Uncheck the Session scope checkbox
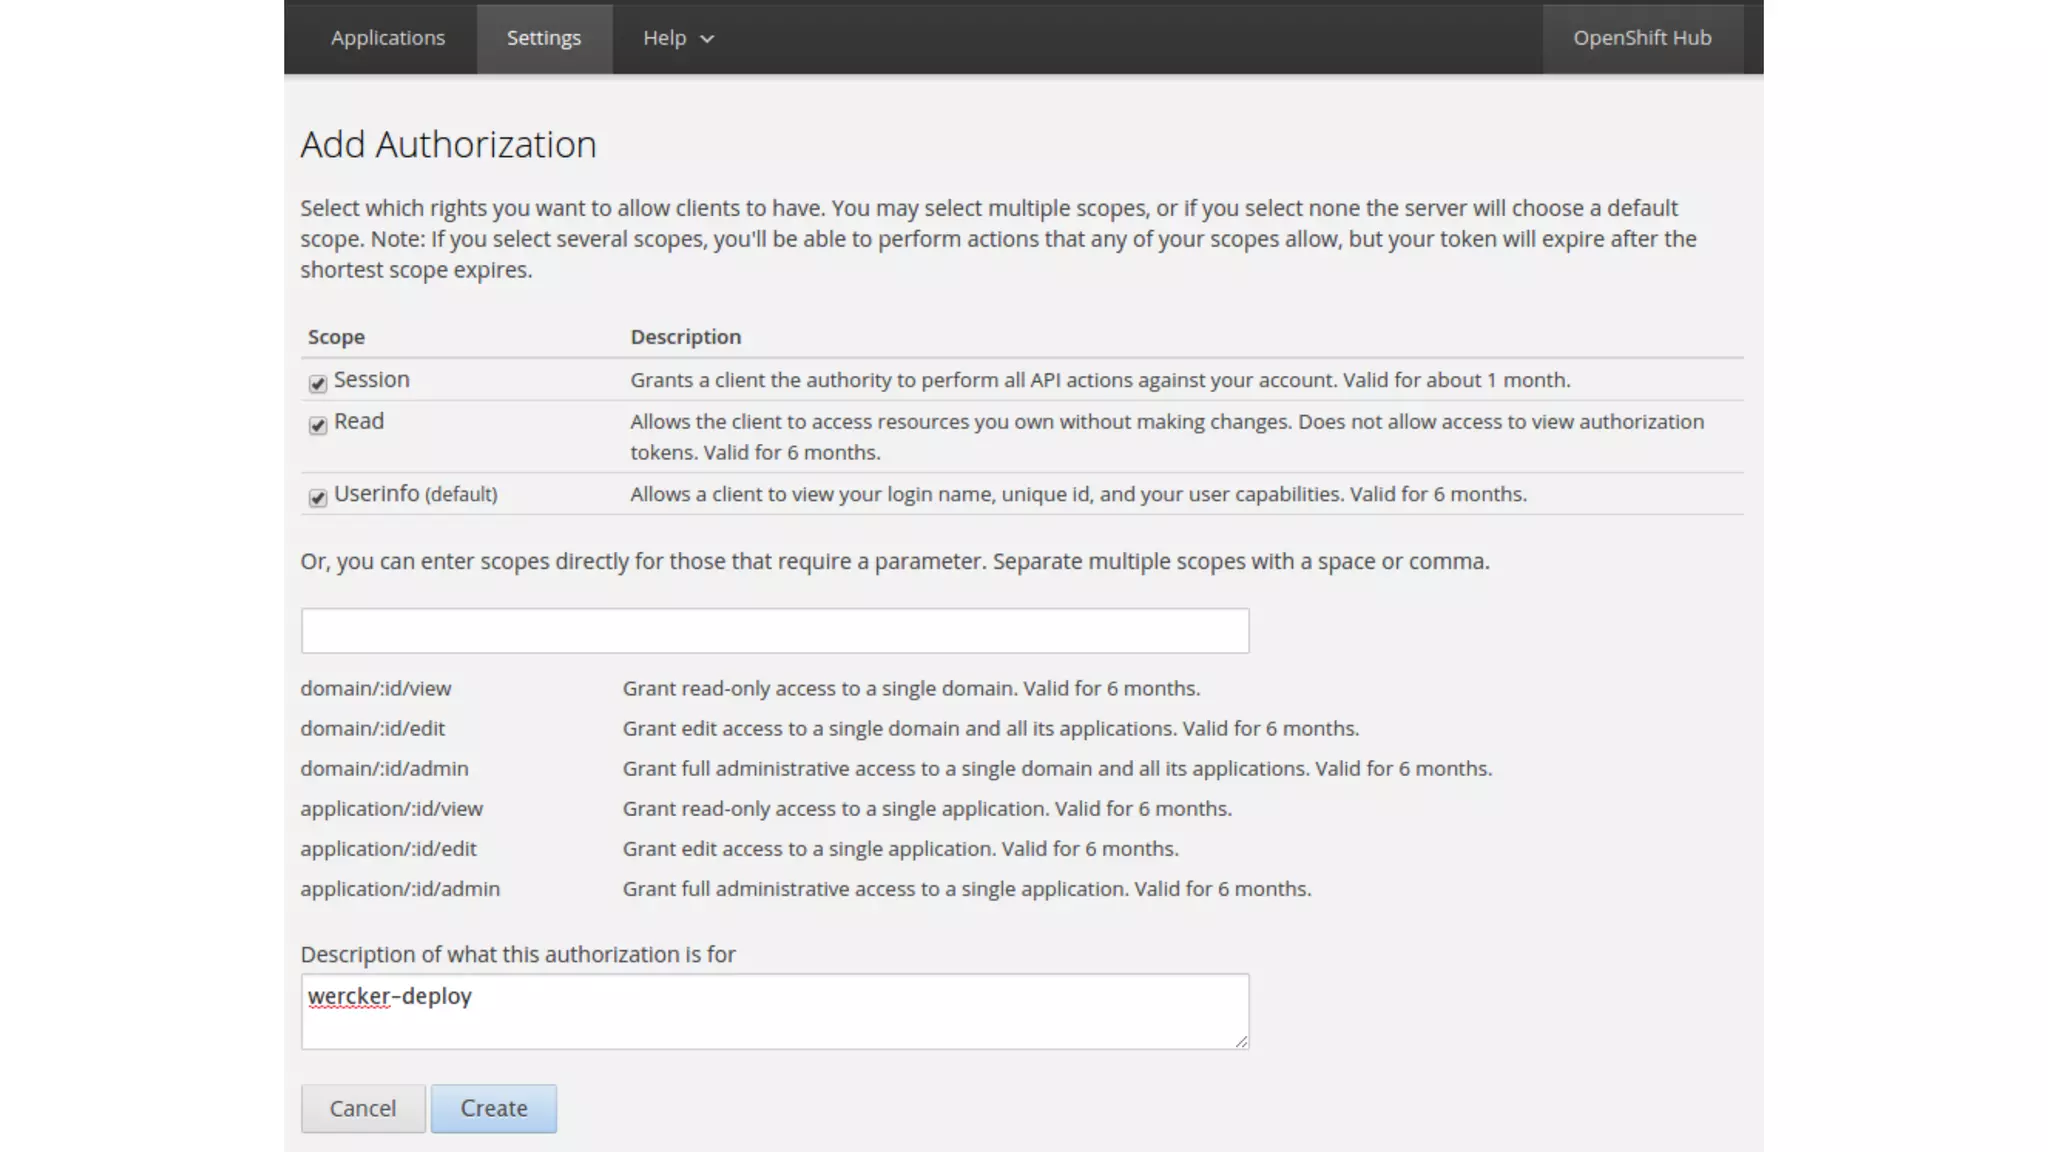 tap(317, 383)
